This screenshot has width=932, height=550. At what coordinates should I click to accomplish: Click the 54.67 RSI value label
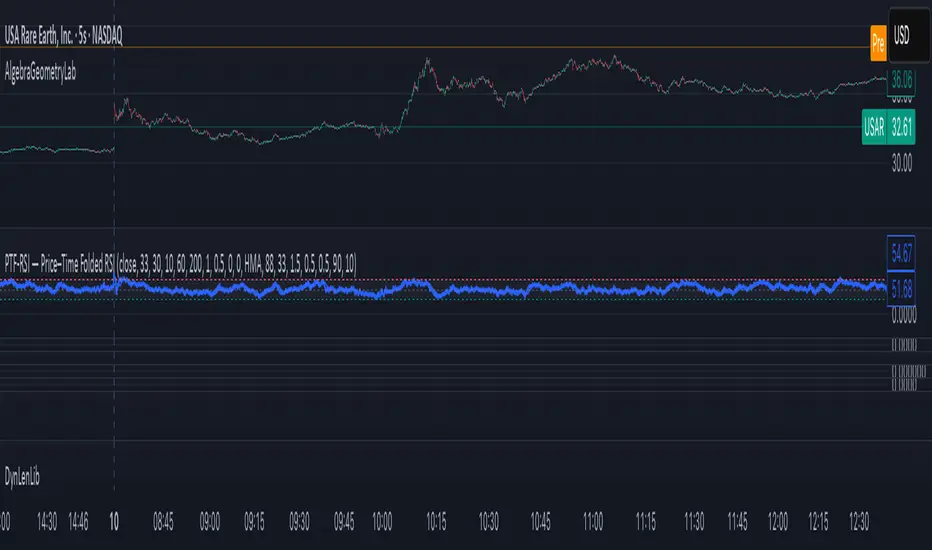tap(901, 253)
